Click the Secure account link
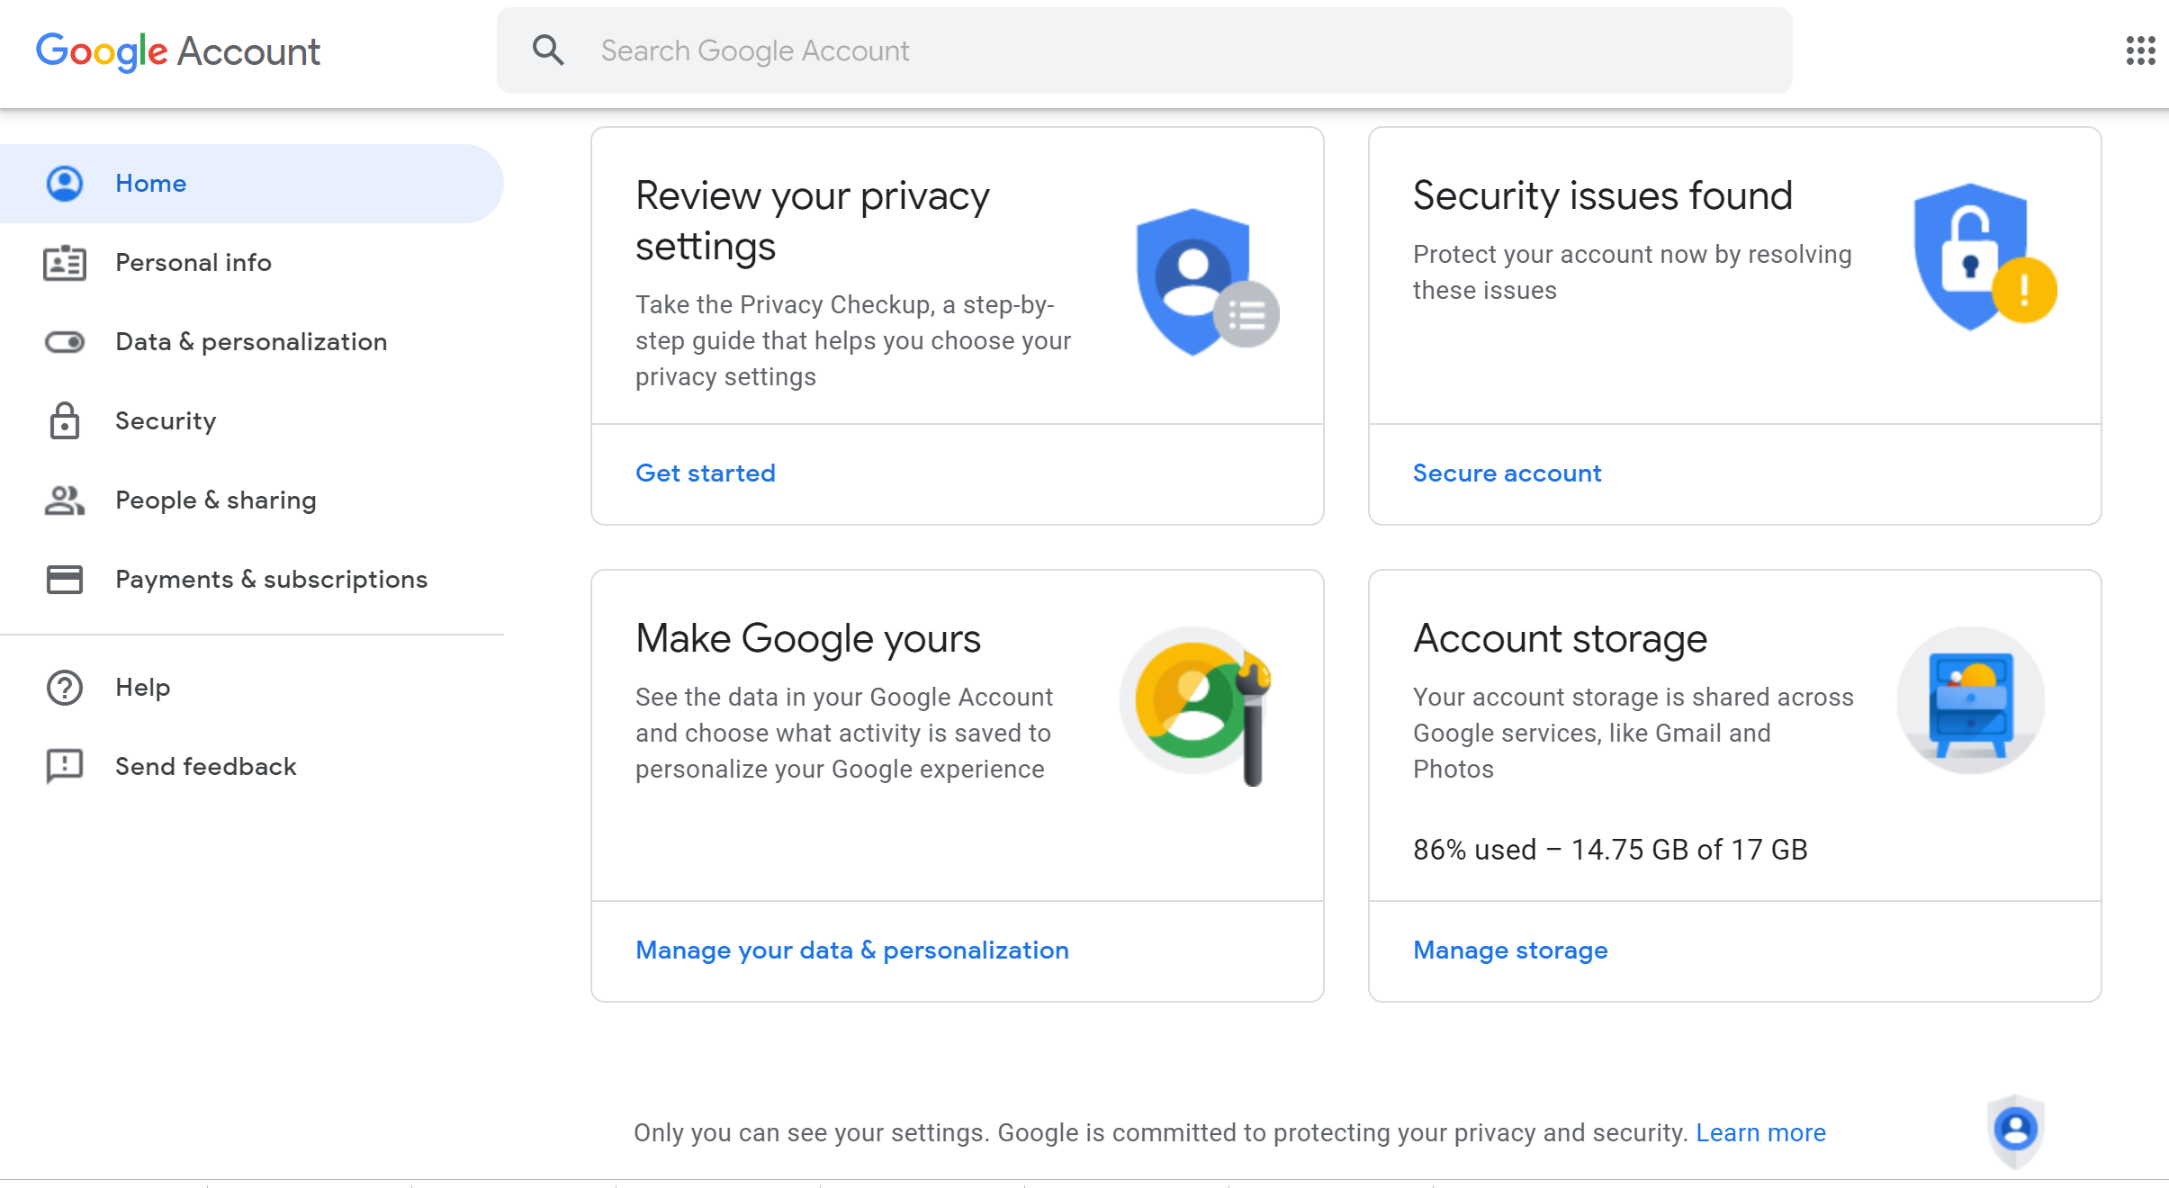The width and height of the screenshot is (2169, 1188). pyautogui.click(x=1507, y=473)
